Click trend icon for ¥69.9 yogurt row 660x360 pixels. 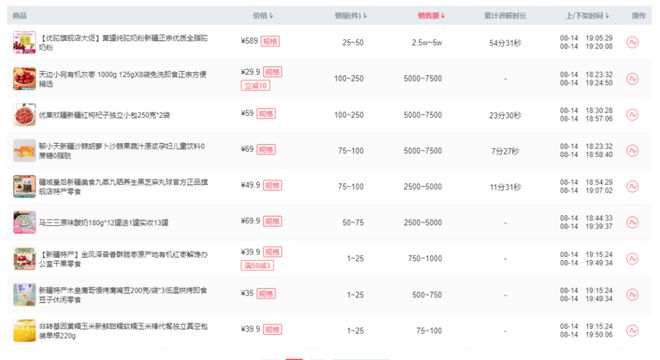pos(632,222)
